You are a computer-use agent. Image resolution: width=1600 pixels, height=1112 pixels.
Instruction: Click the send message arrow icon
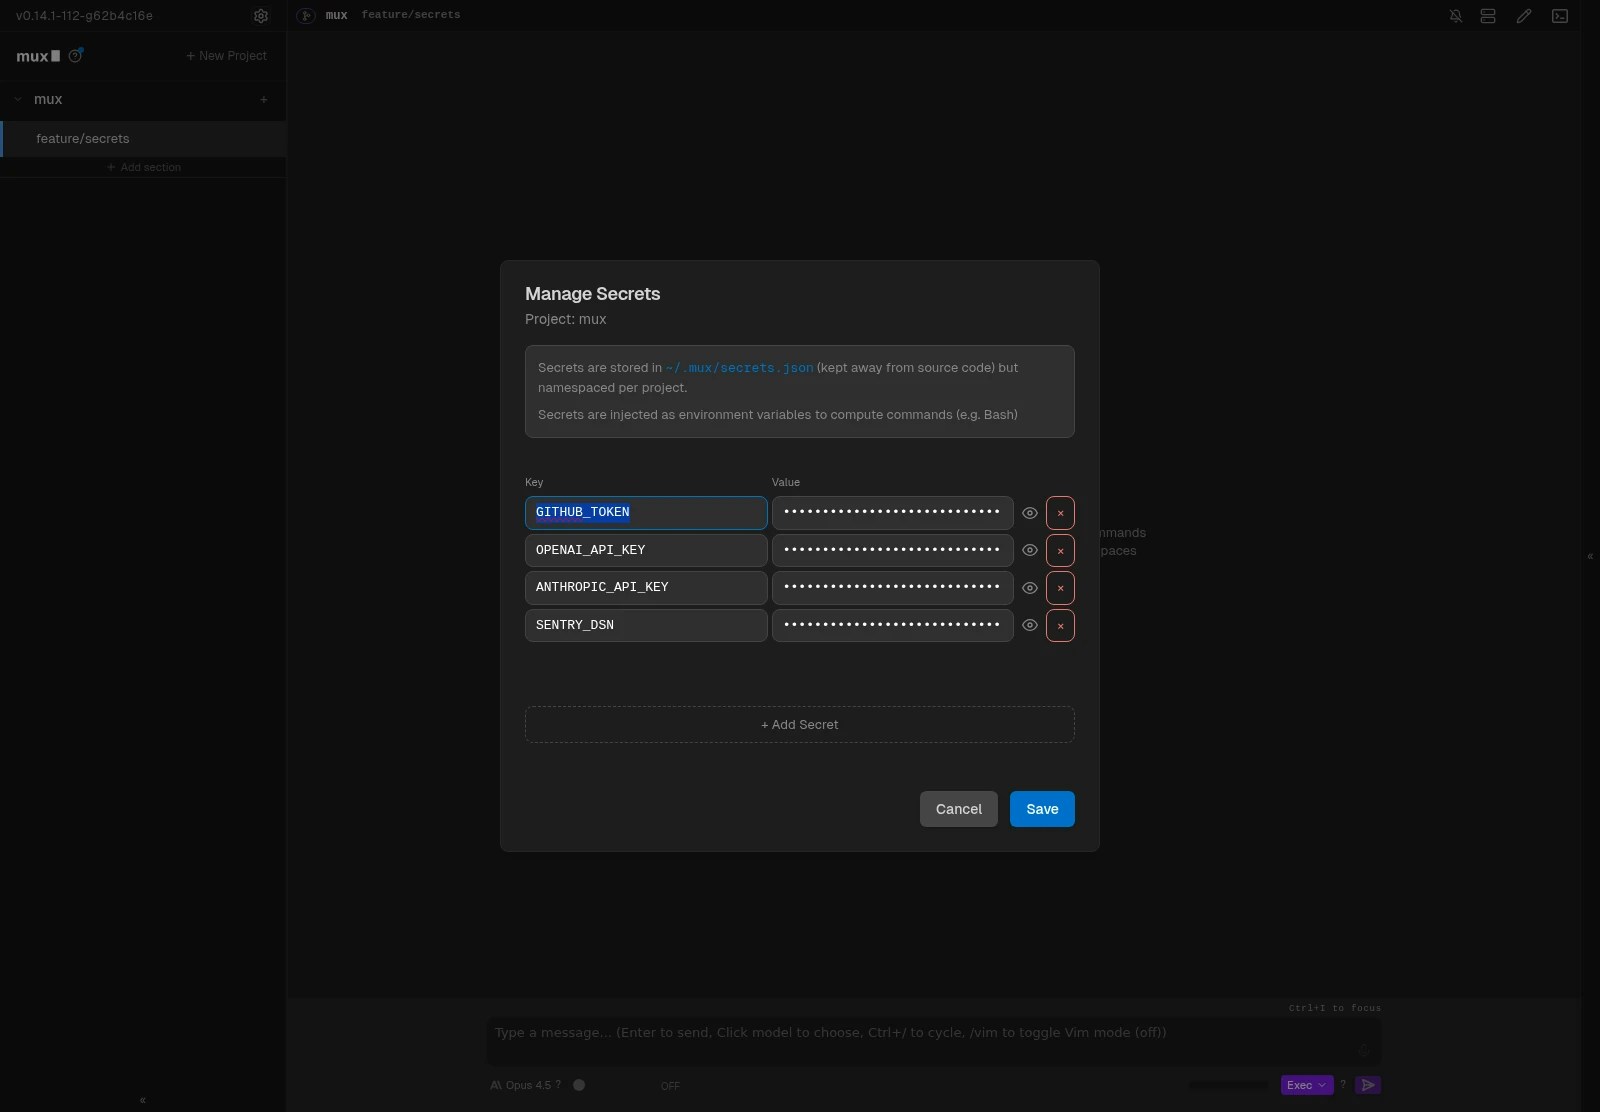click(1368, 1085)
